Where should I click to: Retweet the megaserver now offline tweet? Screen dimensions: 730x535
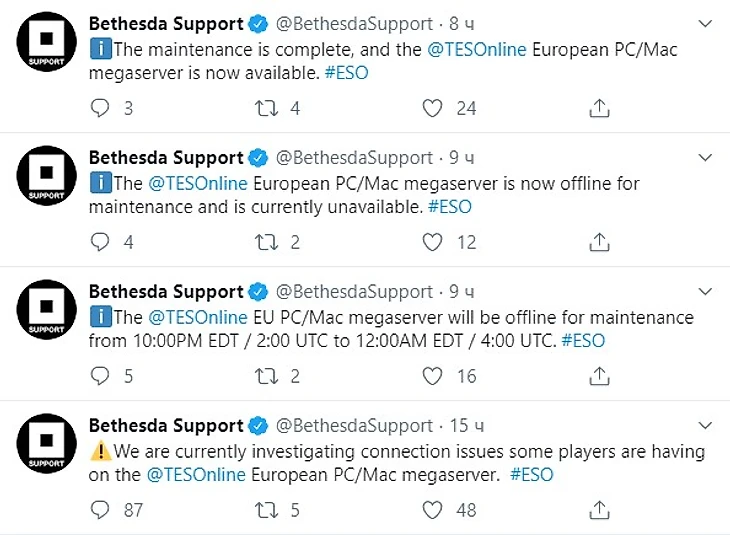point(267,242)
